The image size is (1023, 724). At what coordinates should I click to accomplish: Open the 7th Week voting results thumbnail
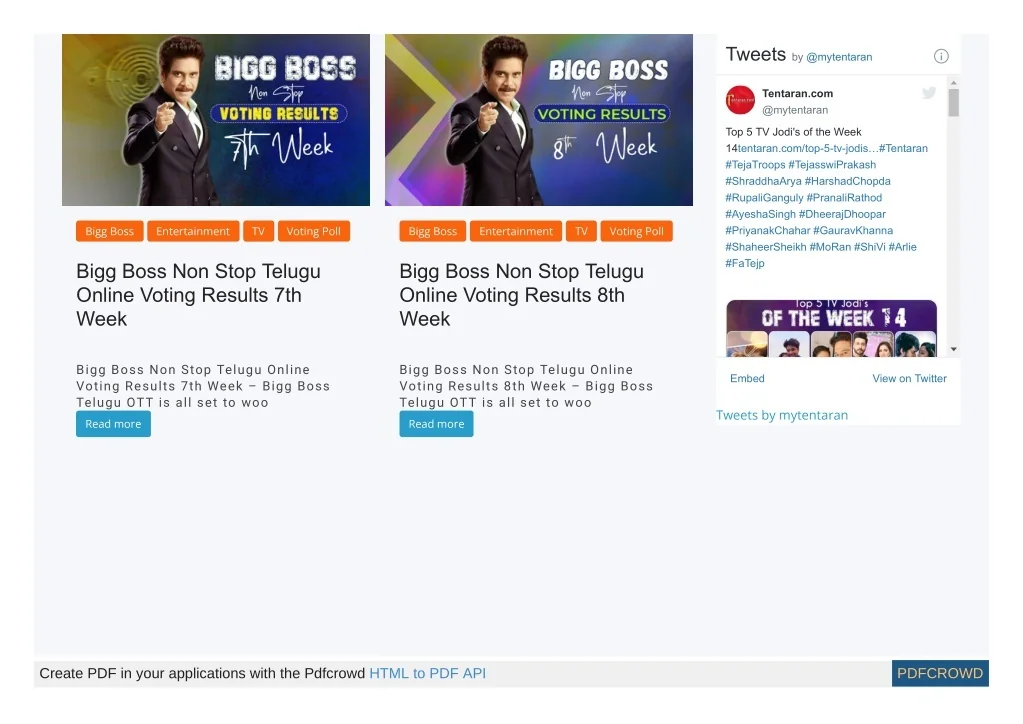[x=216, y=120]
